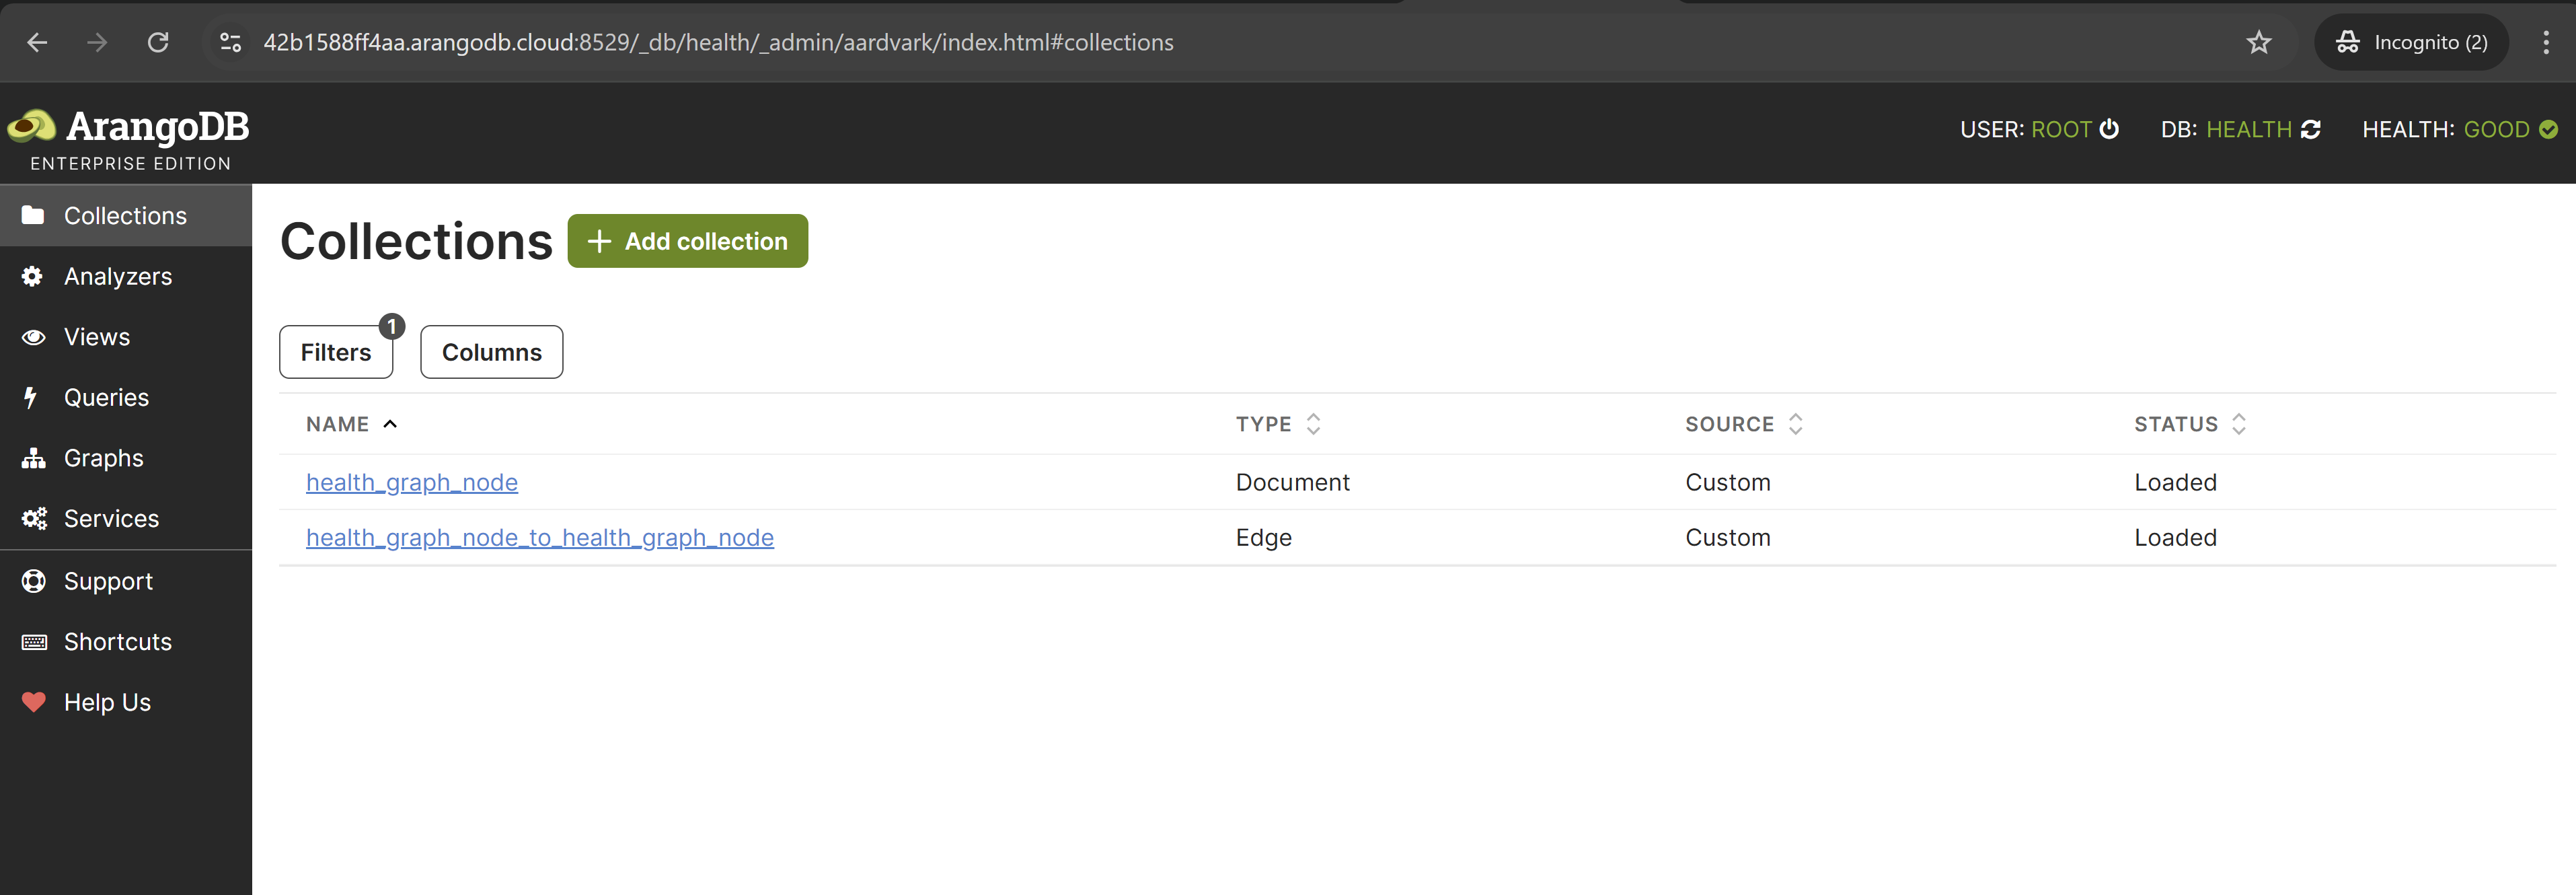Click the Services cogs icon in sidebar
The height and width of the screenshot is (895, 2576).
(34, 518)
